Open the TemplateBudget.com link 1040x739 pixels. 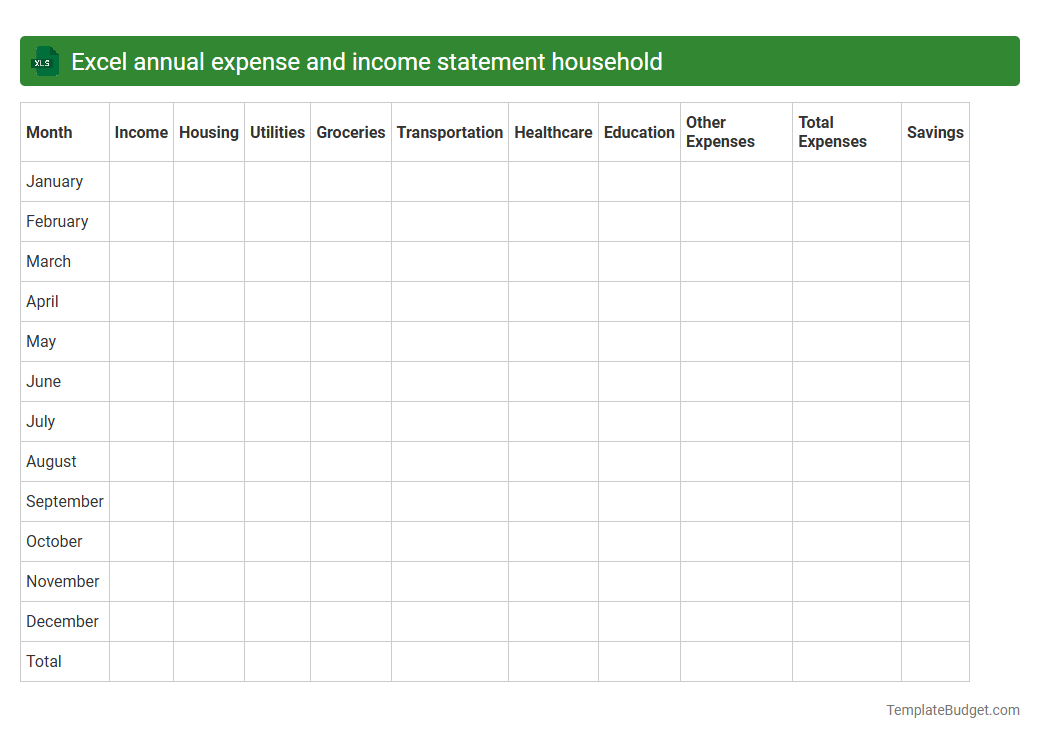point(952,710)
